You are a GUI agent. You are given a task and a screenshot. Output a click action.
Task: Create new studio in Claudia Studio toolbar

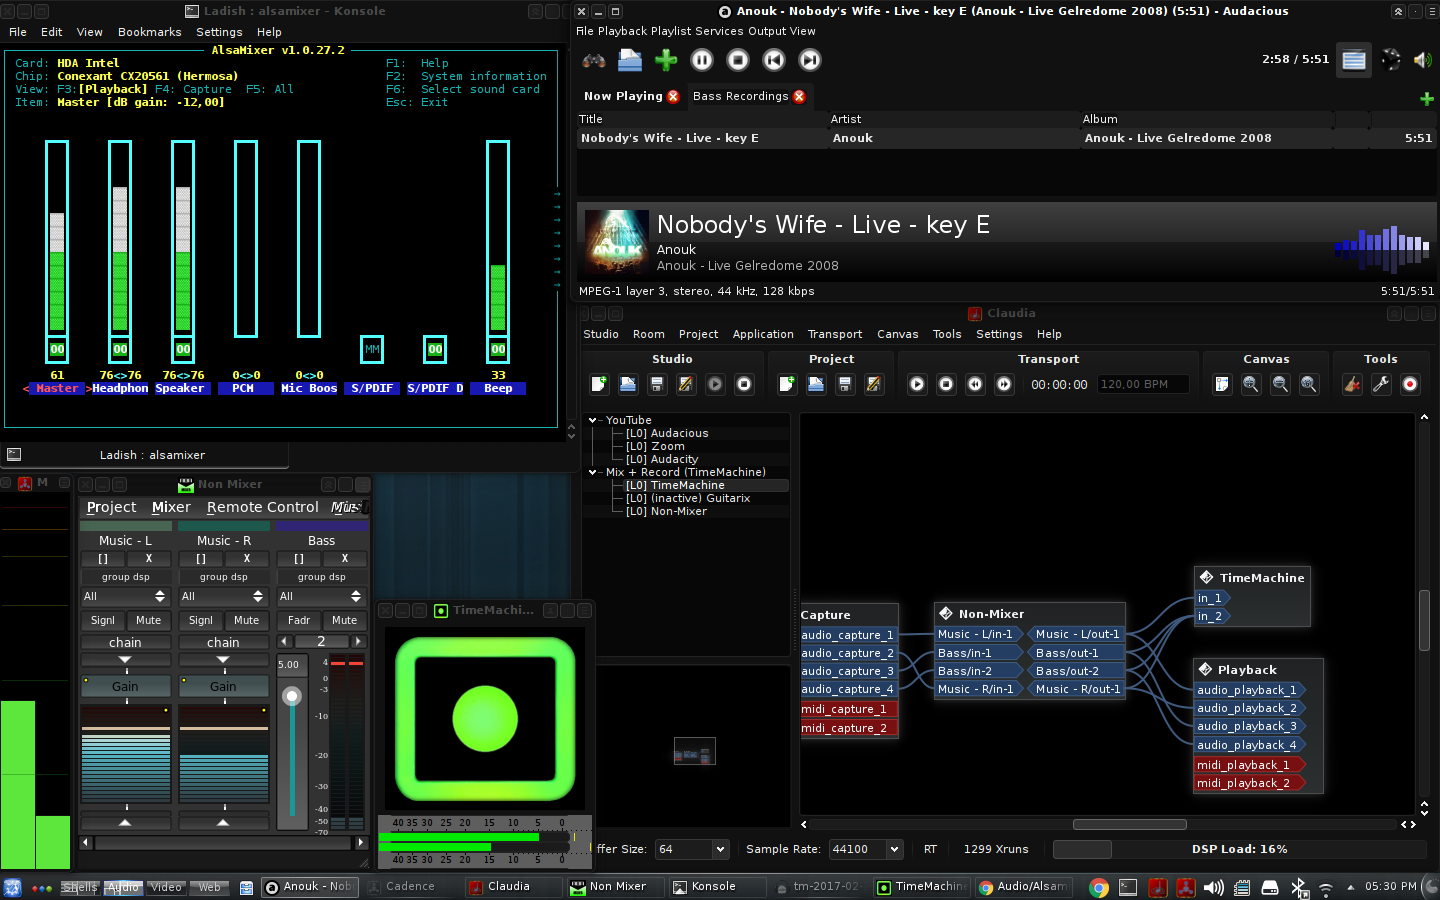click(599, 384)
